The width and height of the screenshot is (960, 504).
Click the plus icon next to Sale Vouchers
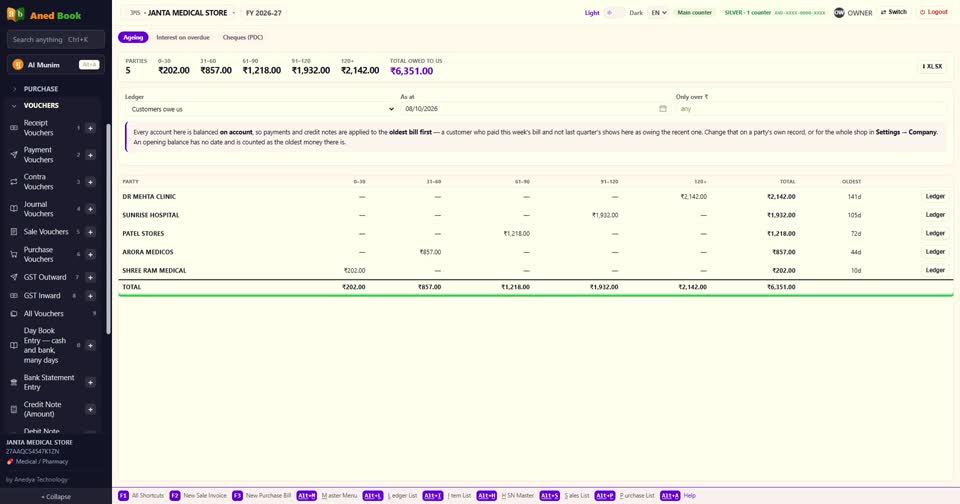(x=90, y=232)
